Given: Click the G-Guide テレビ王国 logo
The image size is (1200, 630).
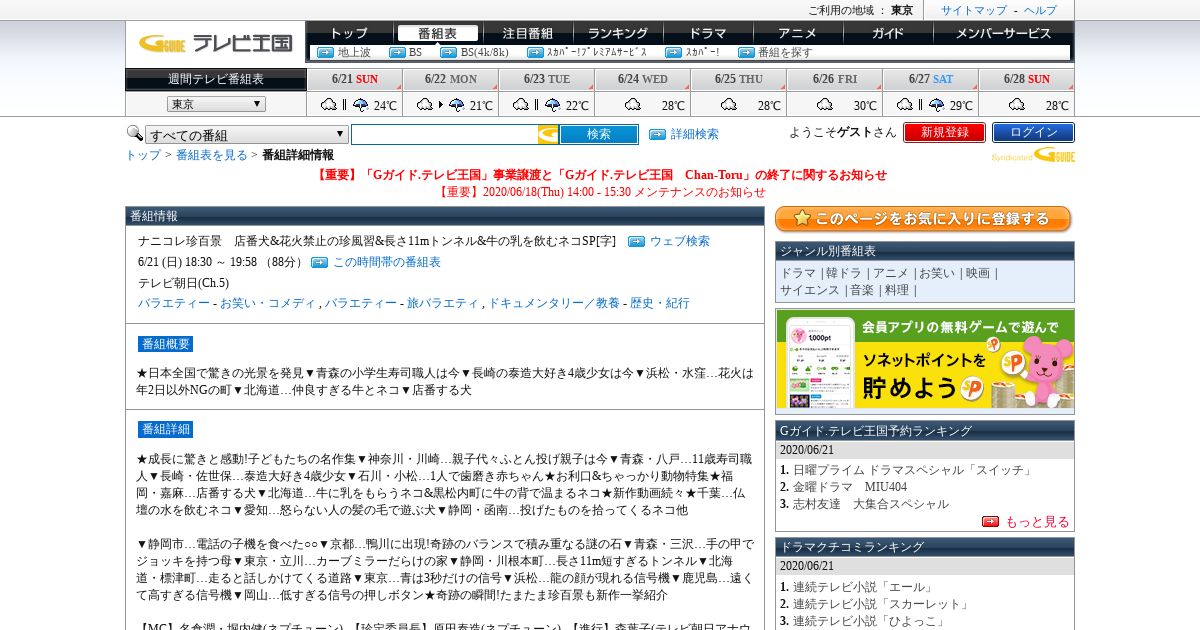Looking at the screenshot, I should tap(215, 43).
